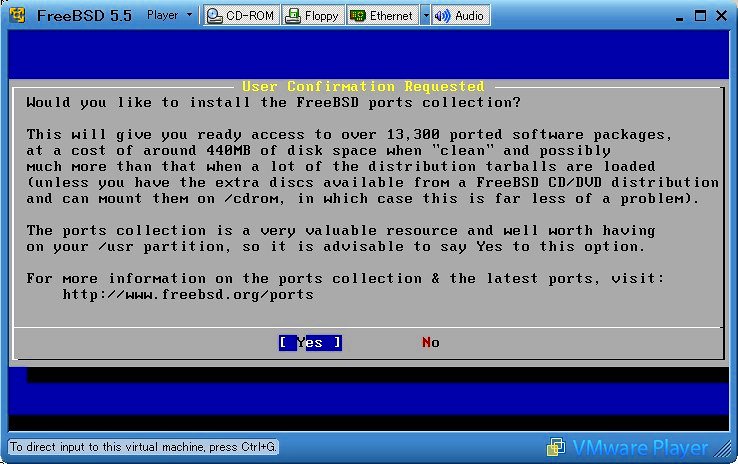The height and width of the screenshot is (464, 738).
Task: Select Yes to install ports collection
Action: pyautogui.click(x=310, y=343)
